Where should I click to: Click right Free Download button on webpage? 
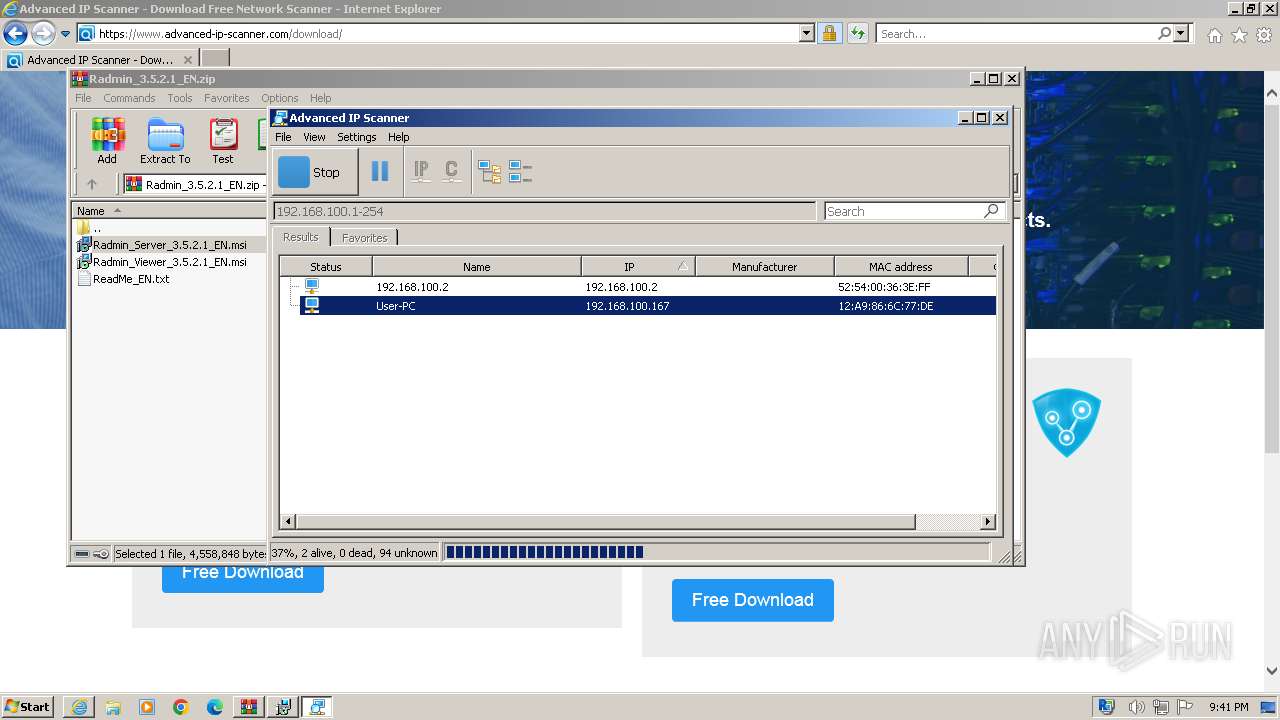[753, 600]
